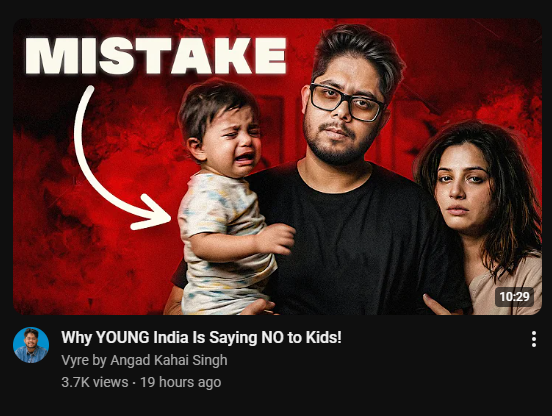Visit the Vyre by Angad Kahai Singh channel
The height and width of the screenshot is (416, 552).
pos(144,360)
